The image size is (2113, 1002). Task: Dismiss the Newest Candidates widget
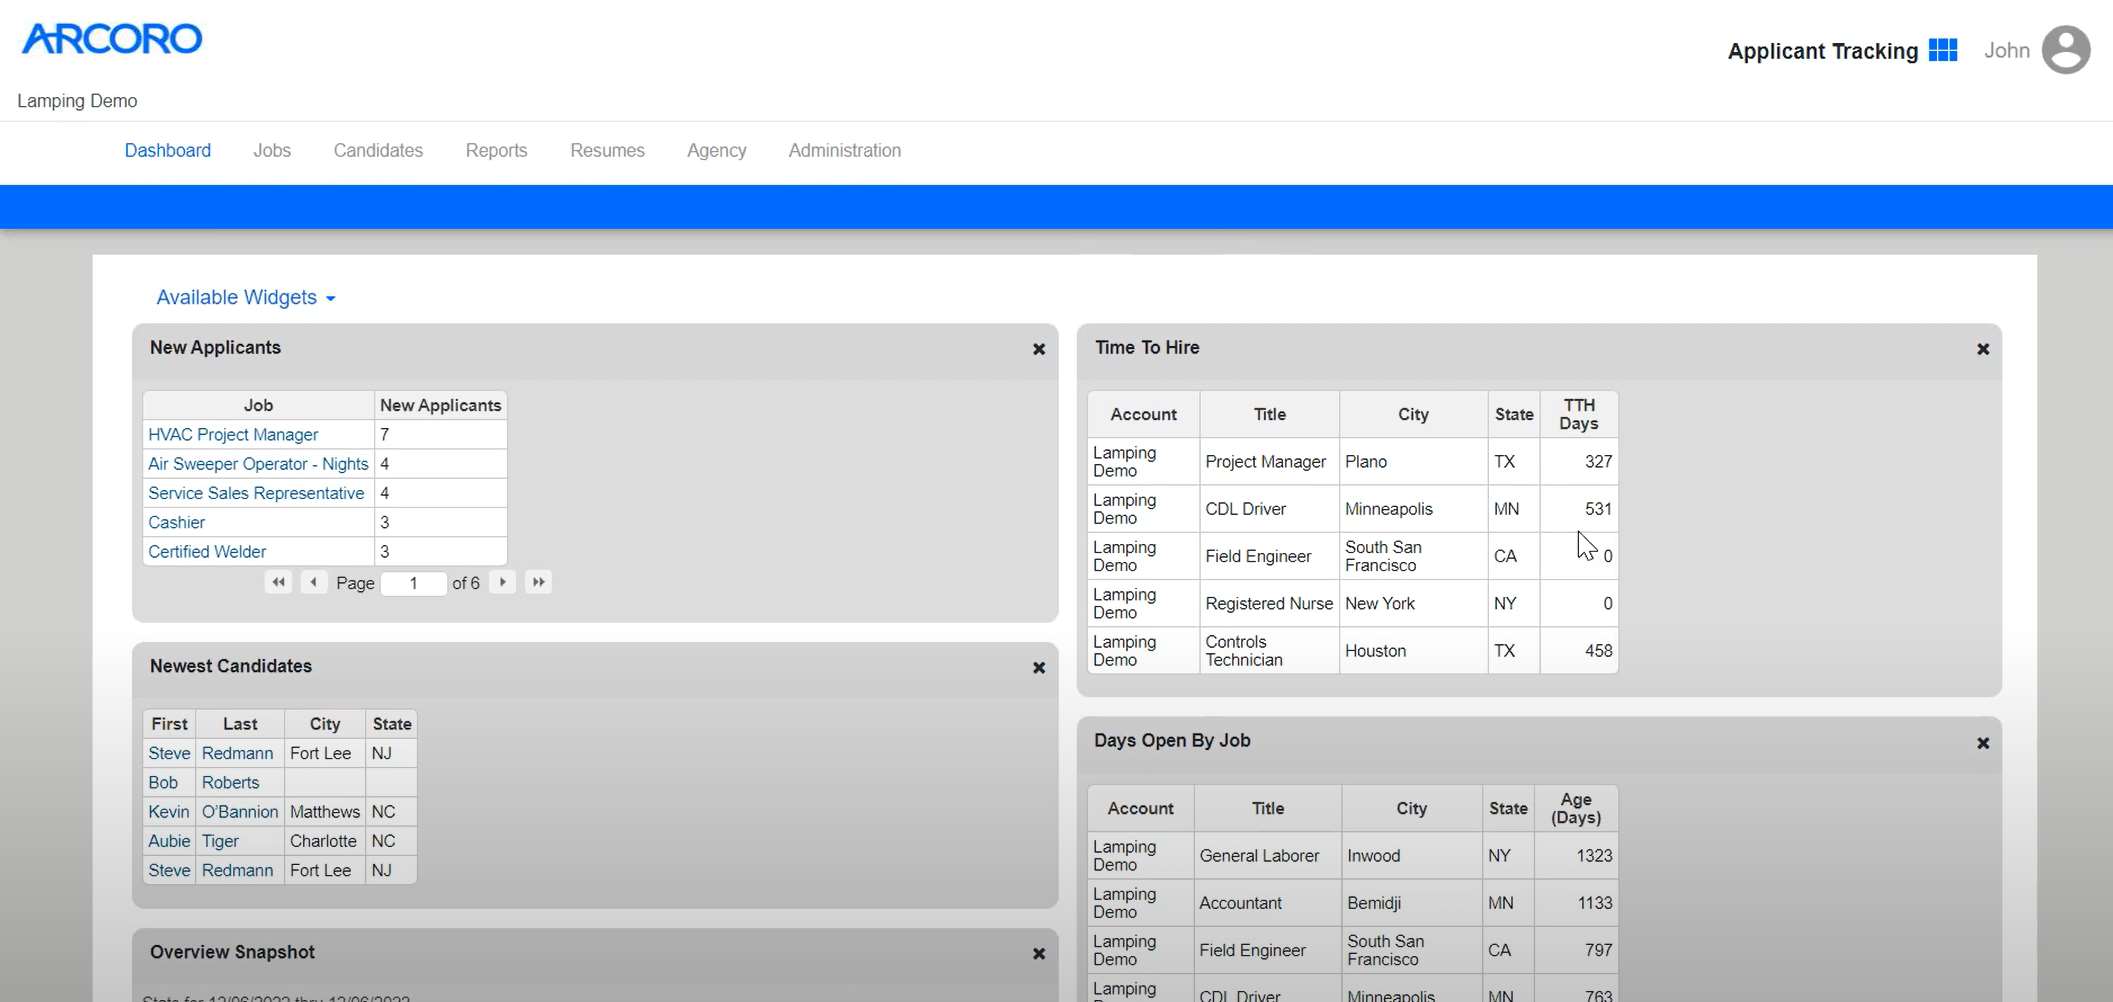pos(1038,668)
